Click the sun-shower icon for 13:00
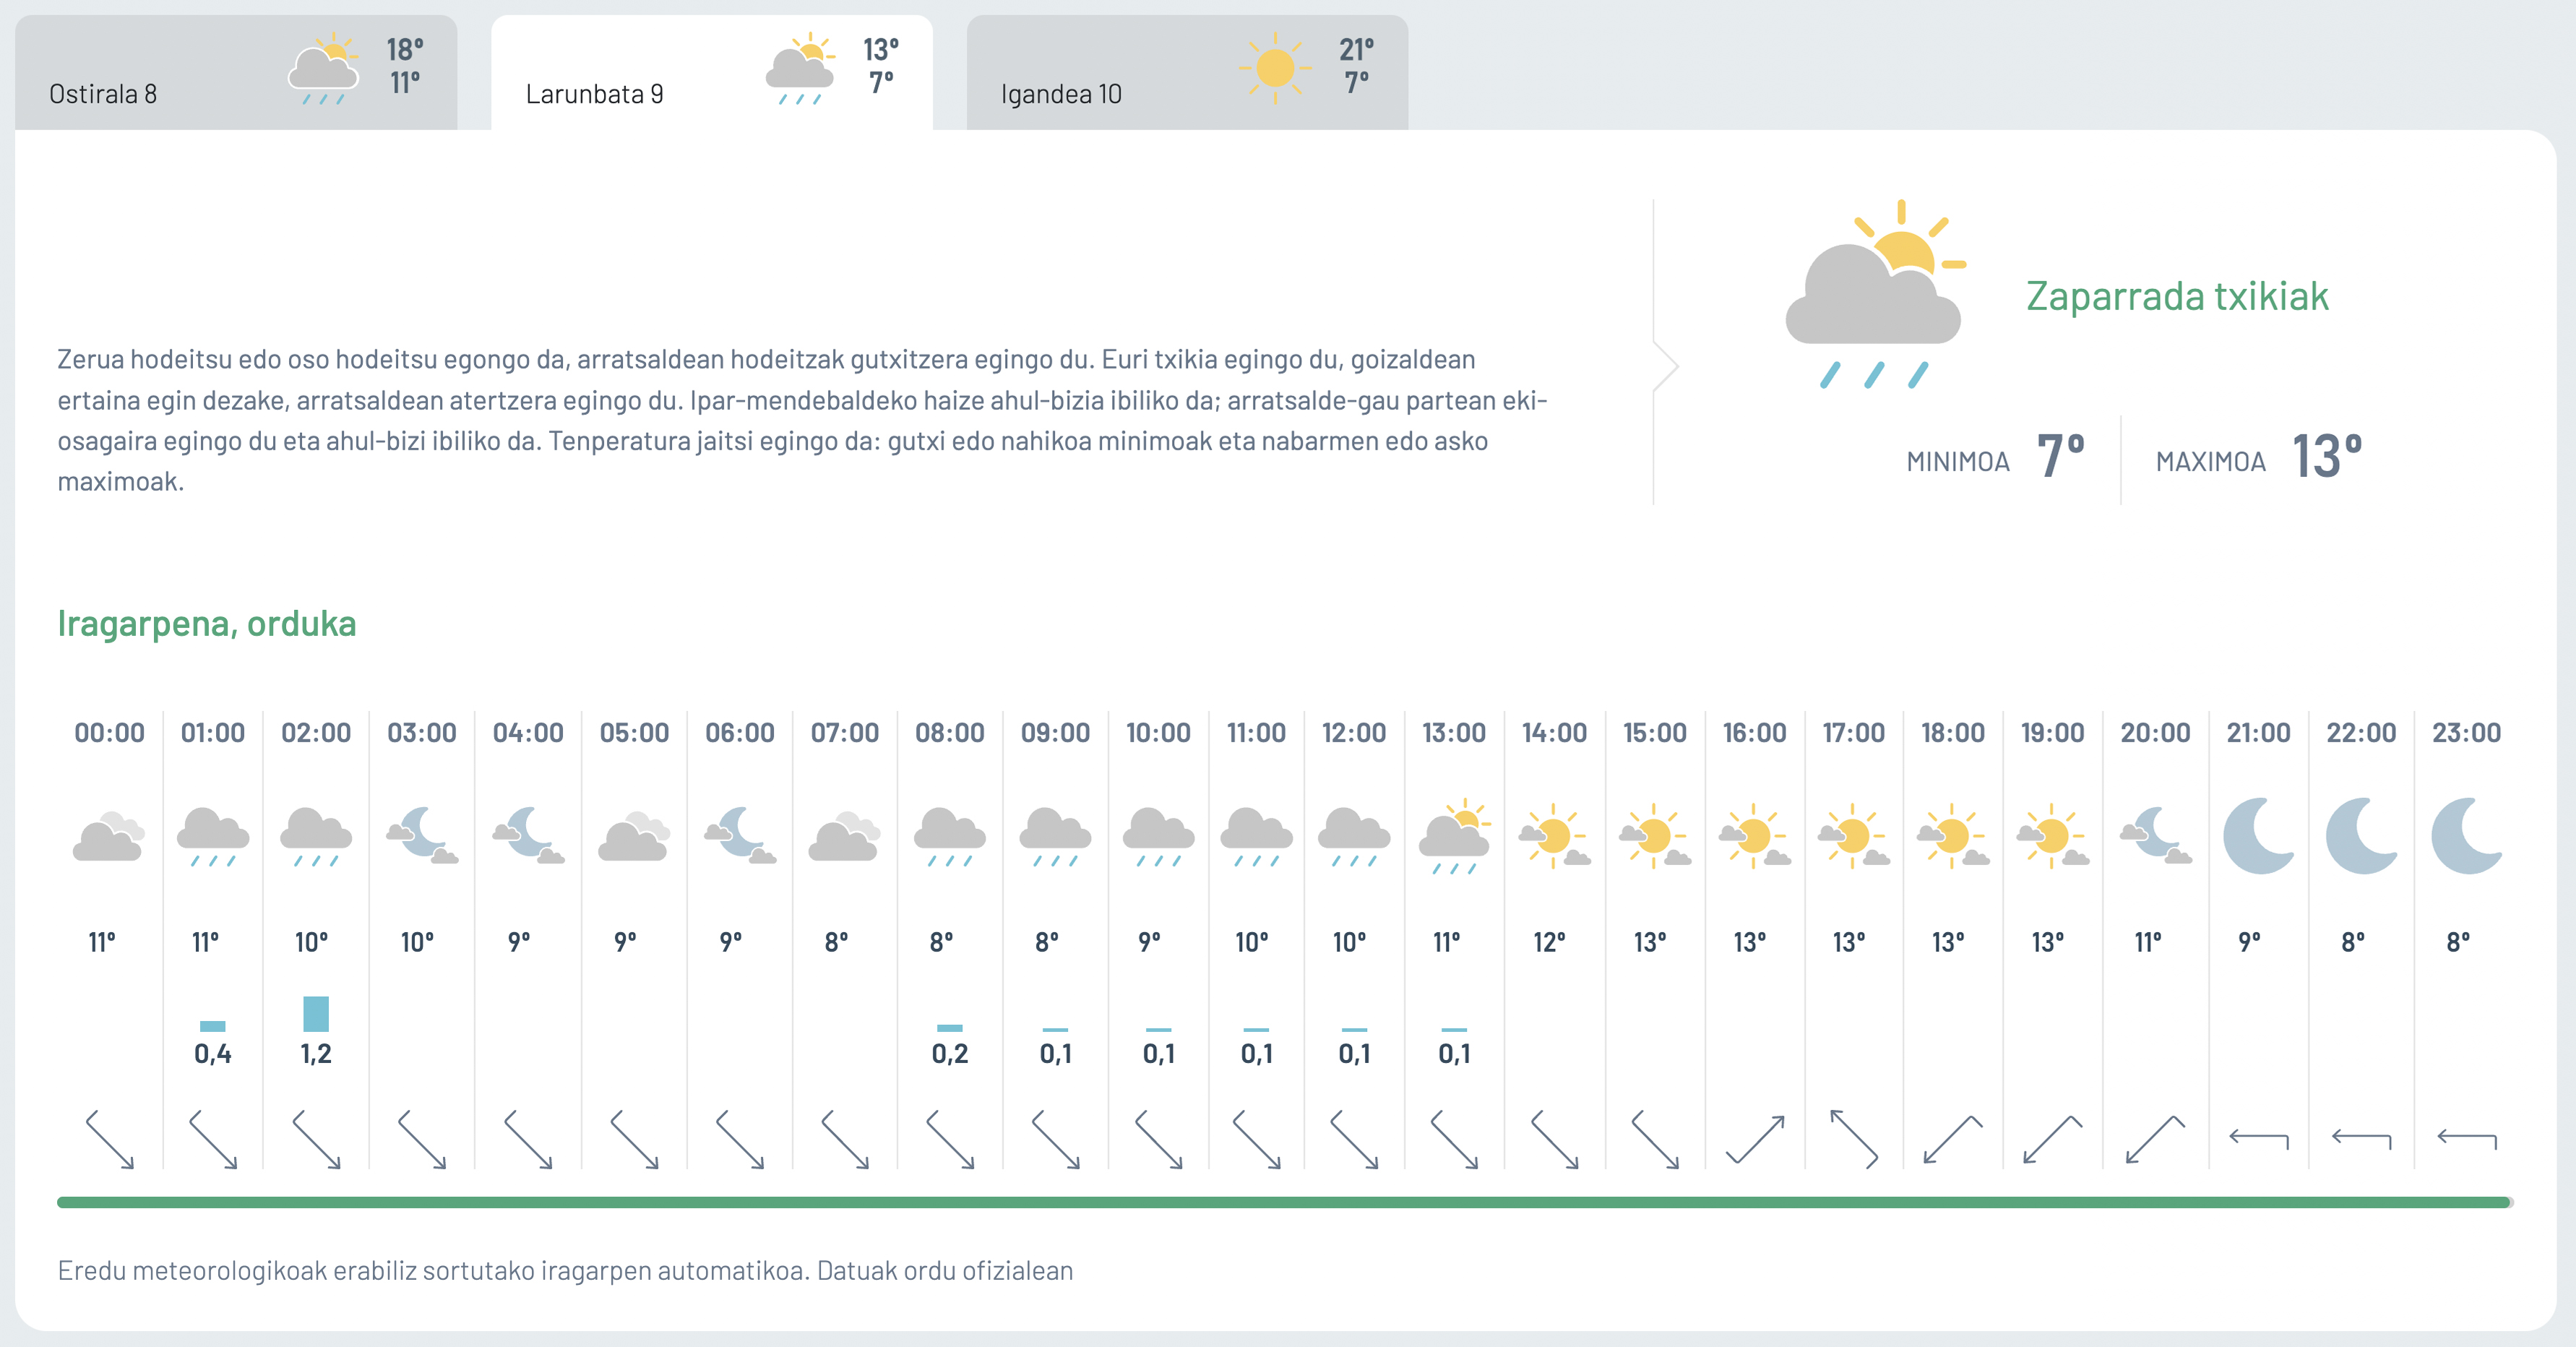The width and height of the screenshot is (2576, 1347). pos(1455,836)
